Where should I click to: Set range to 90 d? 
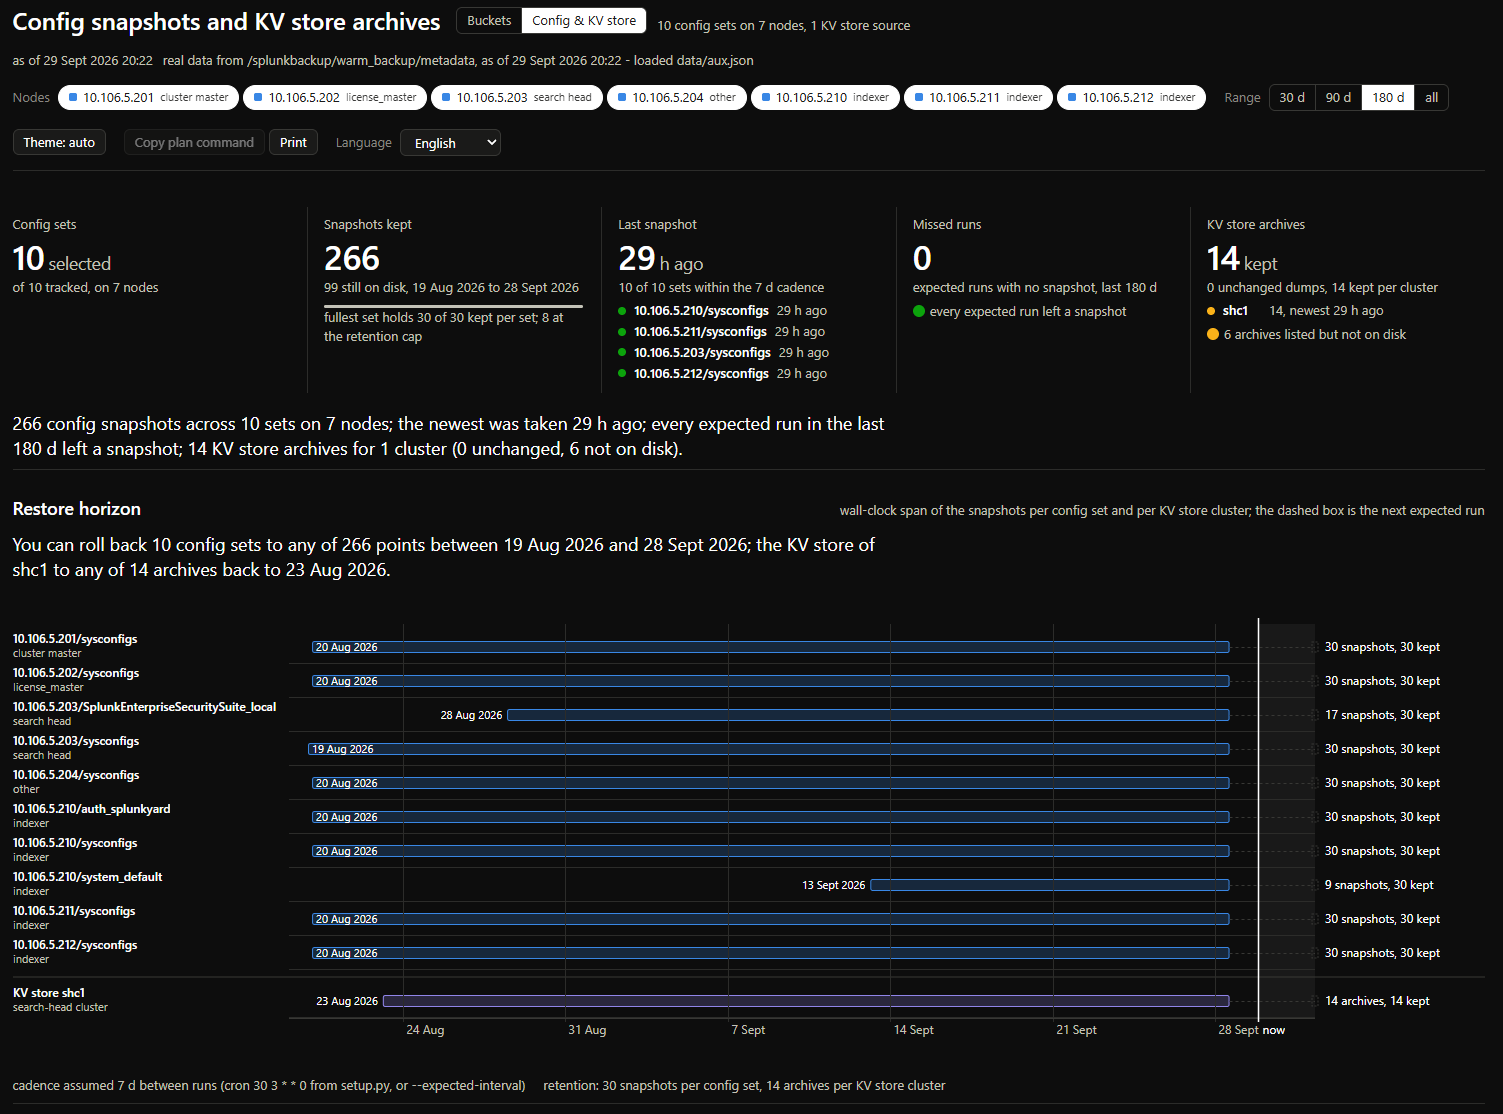click(1338, 97)
